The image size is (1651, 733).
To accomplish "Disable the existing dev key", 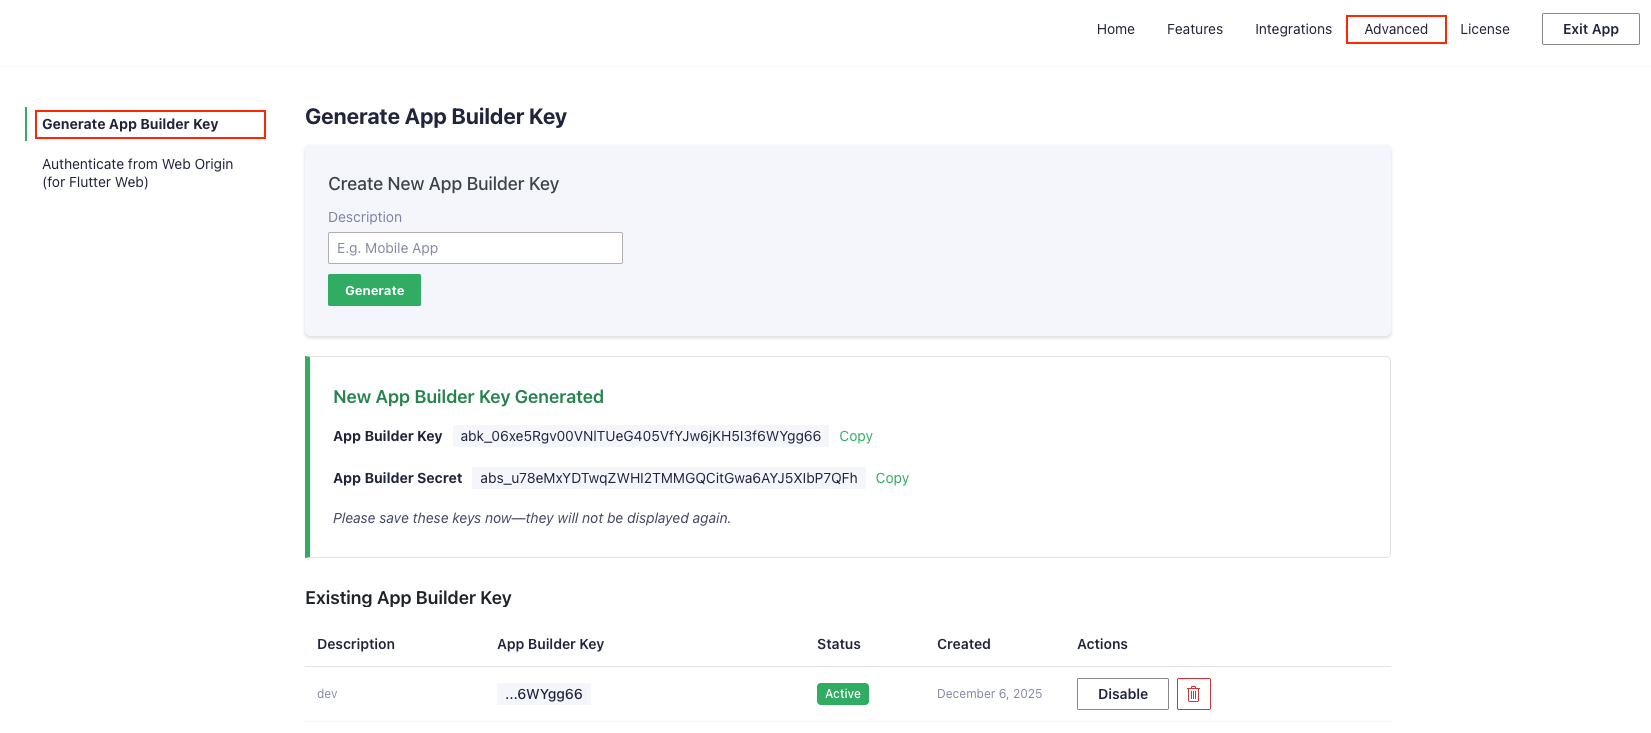I will 1122,694.
